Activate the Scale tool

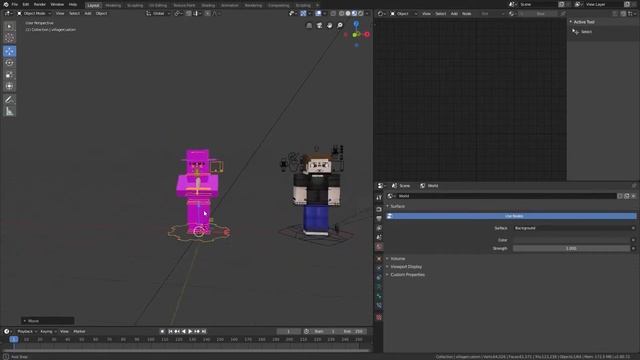tap(9, 75)
